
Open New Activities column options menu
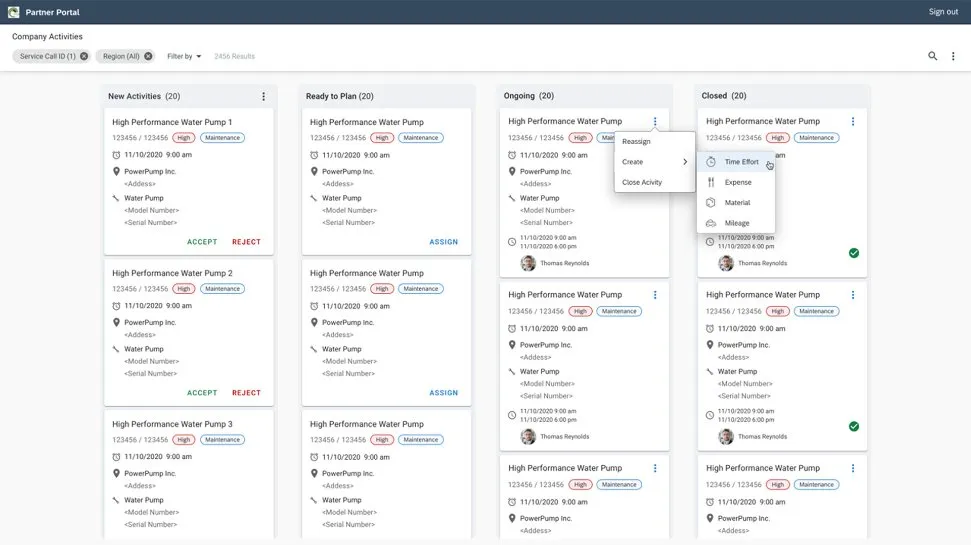click(264, 97)
